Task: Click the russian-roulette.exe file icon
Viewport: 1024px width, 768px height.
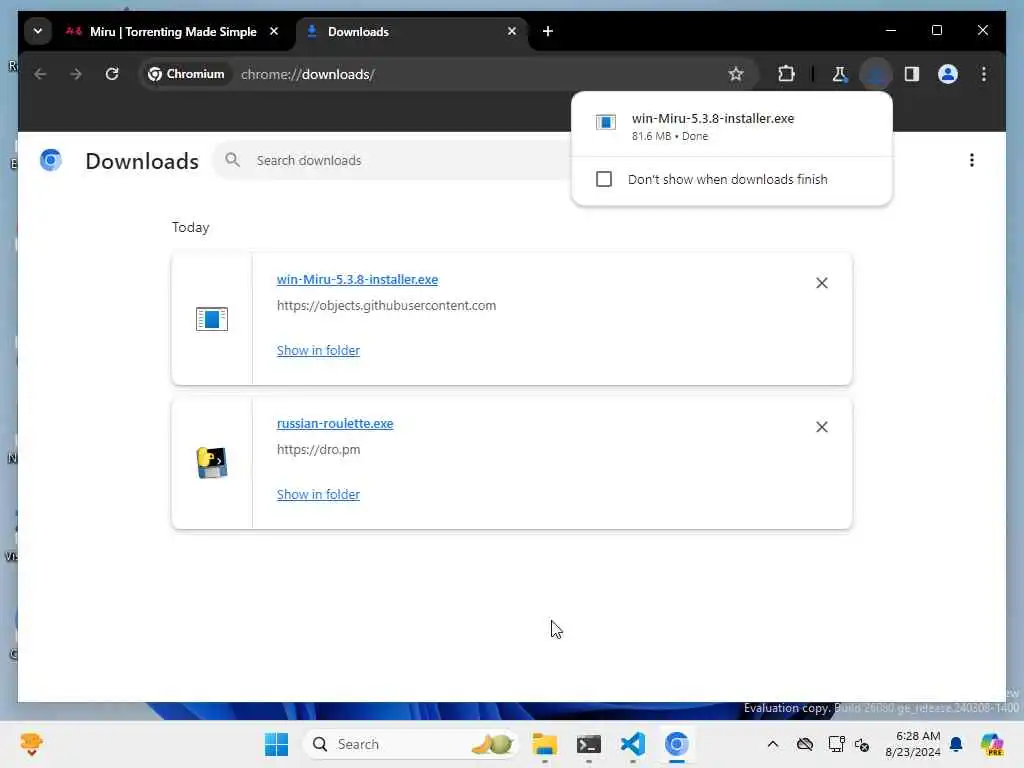Action: [212, 463]
